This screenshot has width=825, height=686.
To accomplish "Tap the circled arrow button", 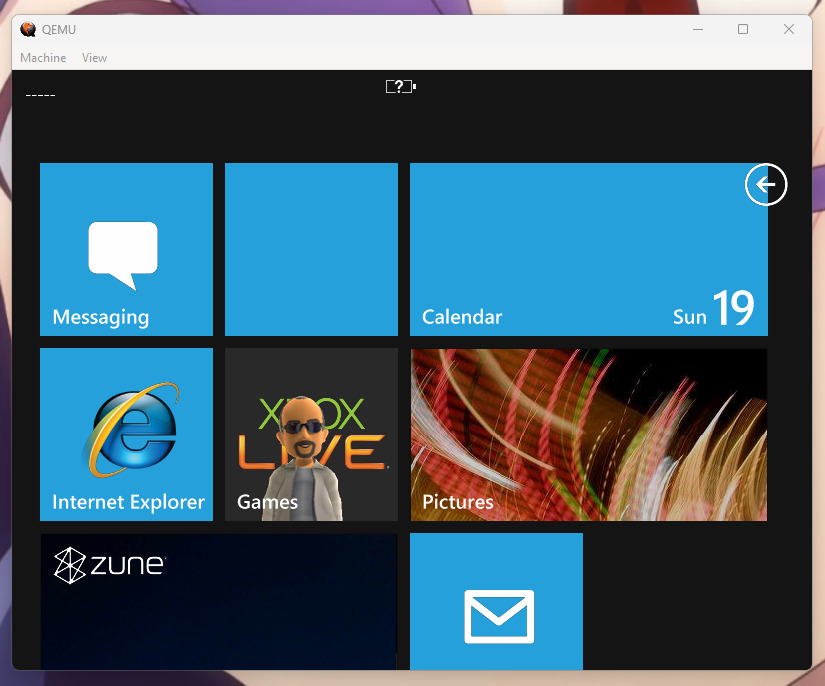I will [x=766, y=185].
